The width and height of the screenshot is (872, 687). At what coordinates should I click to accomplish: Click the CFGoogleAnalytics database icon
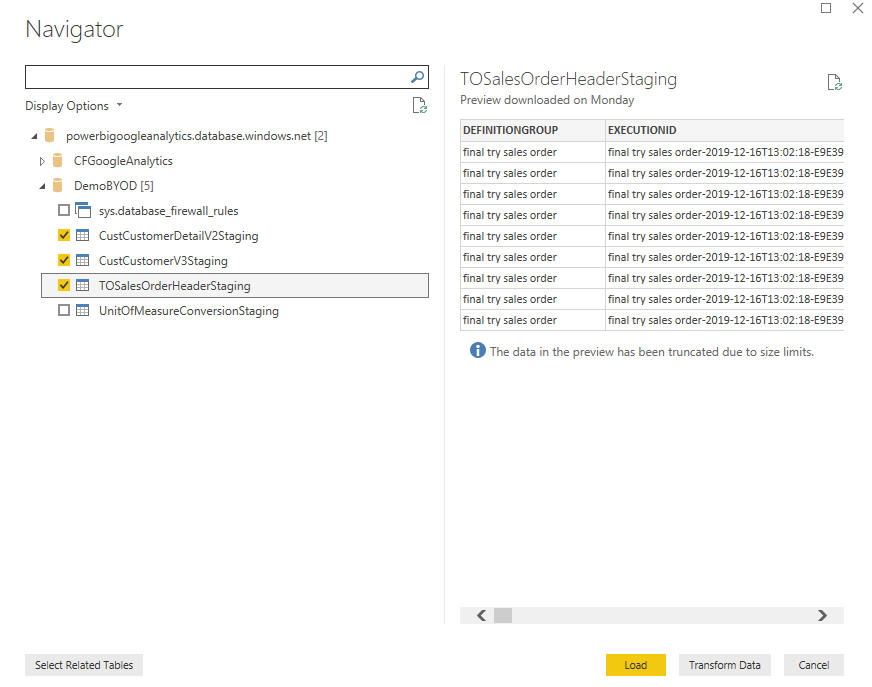click(x=57, y=161)
